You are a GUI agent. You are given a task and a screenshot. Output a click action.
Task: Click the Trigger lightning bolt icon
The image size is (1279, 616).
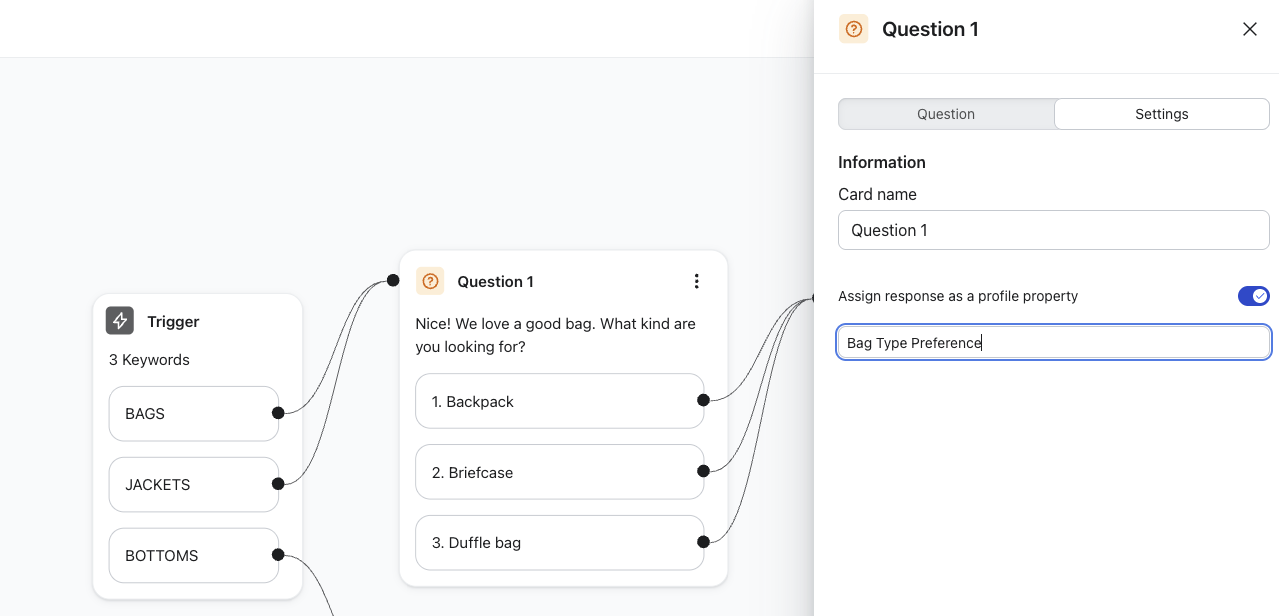click(120, 321)
